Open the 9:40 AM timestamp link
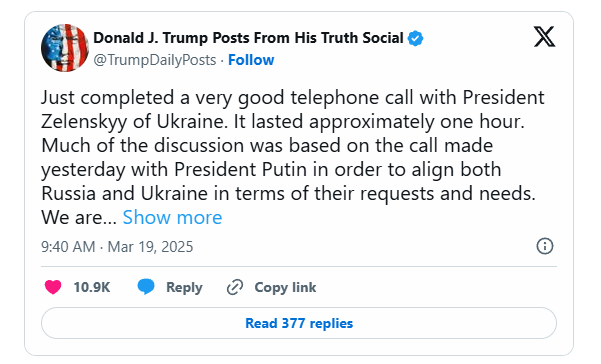The image size is (601, 364). click(68, 247)
